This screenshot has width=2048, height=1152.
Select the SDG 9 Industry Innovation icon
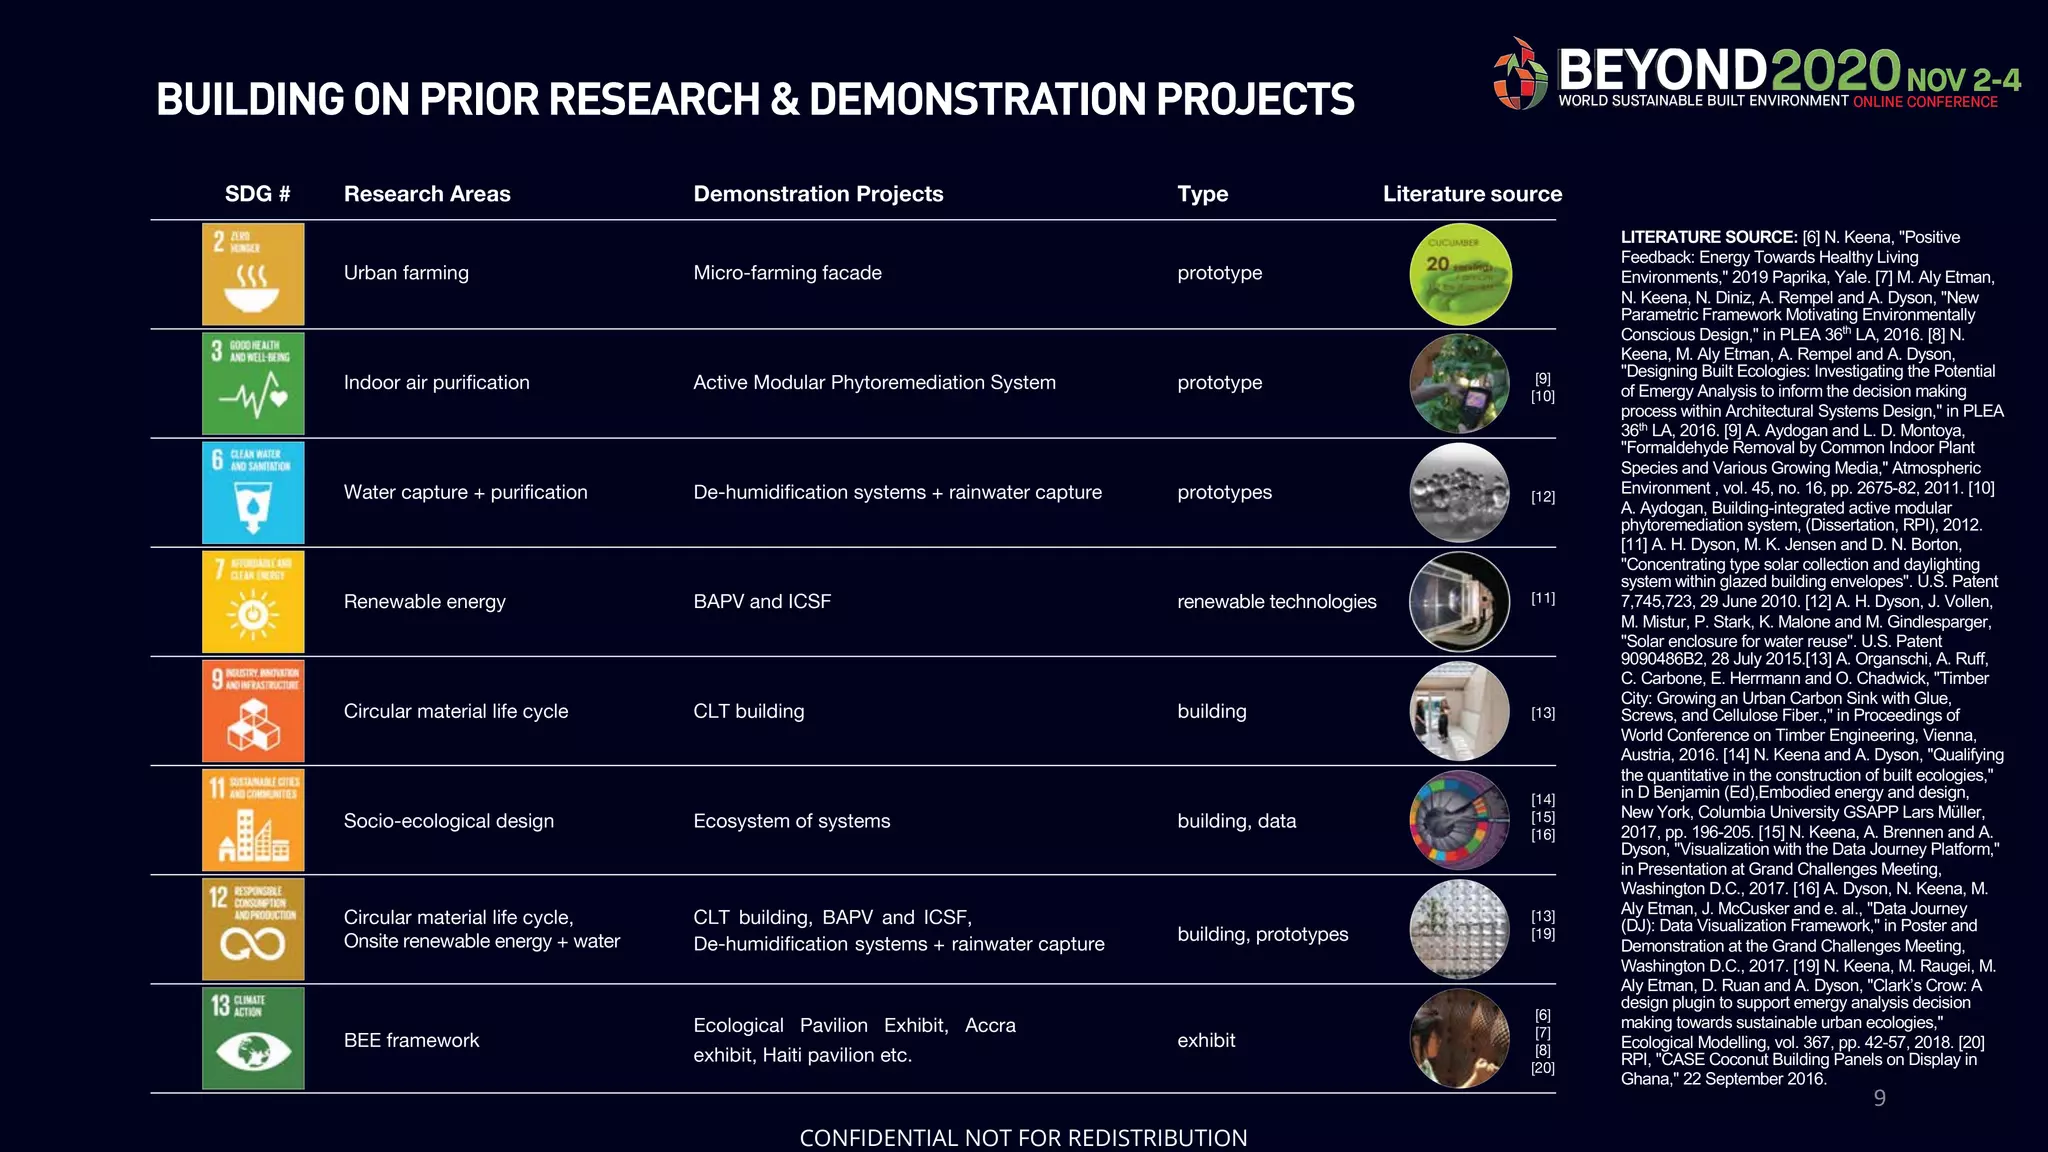pyautogui.click(x=253, y=711)
